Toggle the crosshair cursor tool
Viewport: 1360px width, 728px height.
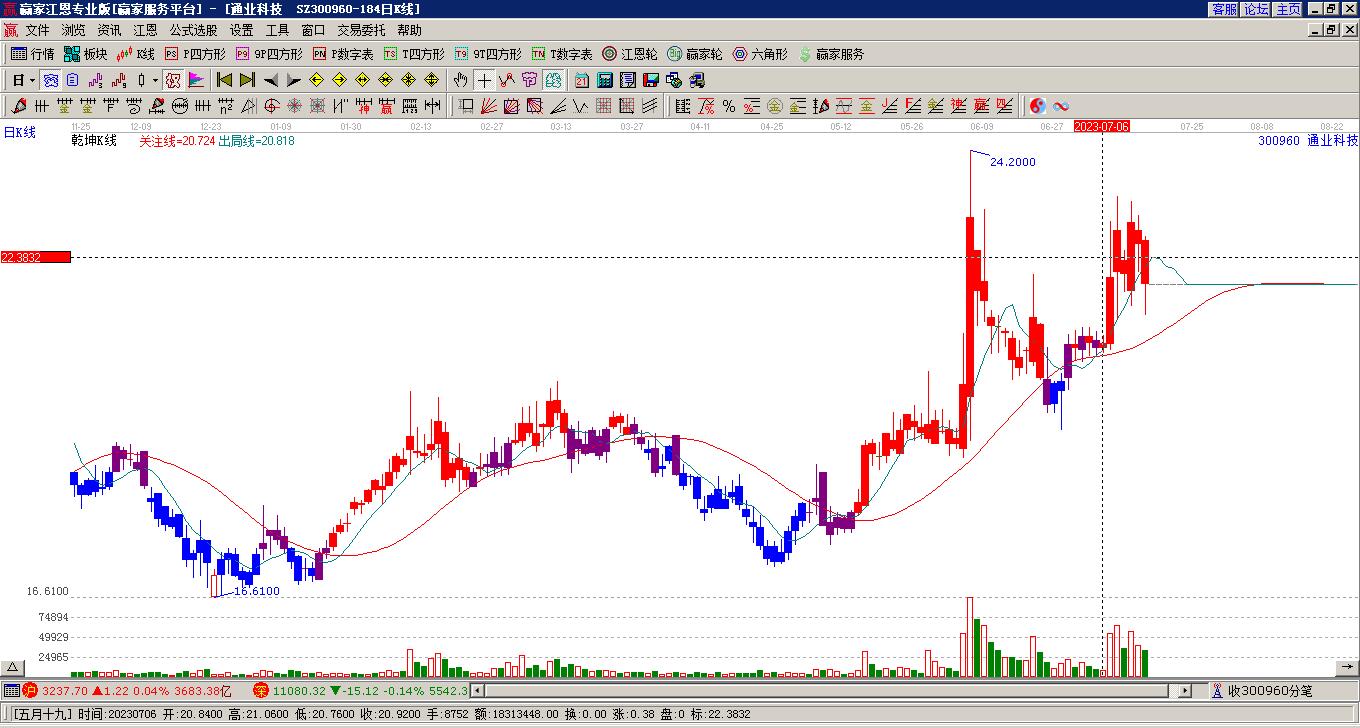click(x=484, y=80)
